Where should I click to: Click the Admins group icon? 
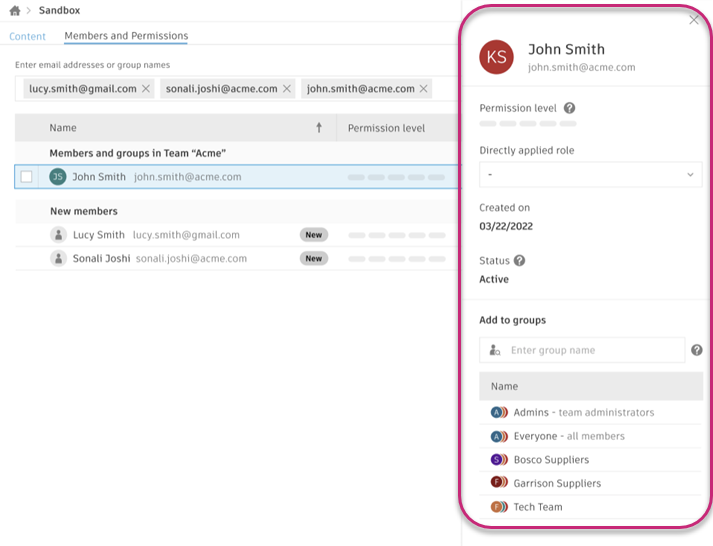click(499, 412)
